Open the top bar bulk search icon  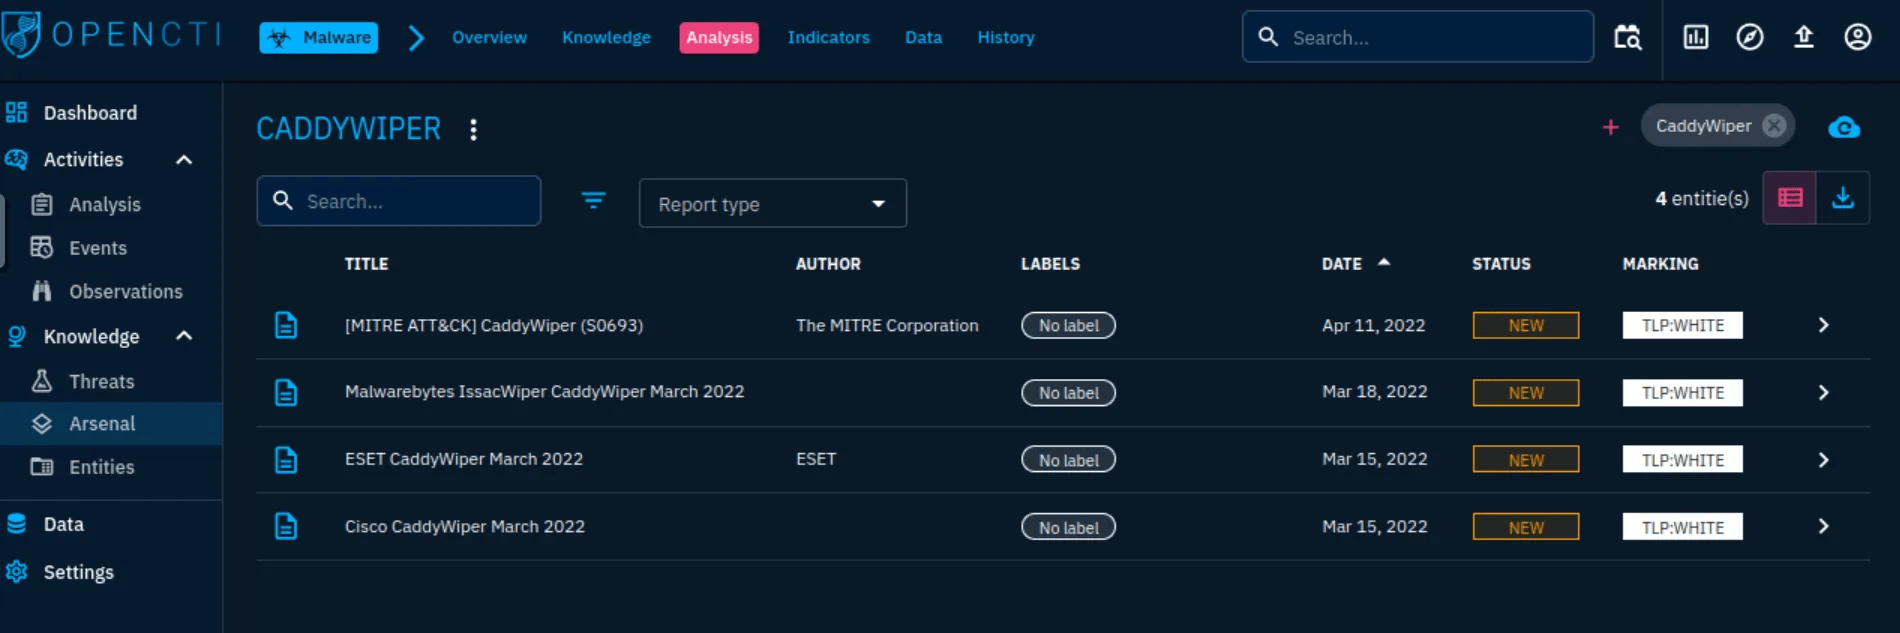[x=1627, y=38]
